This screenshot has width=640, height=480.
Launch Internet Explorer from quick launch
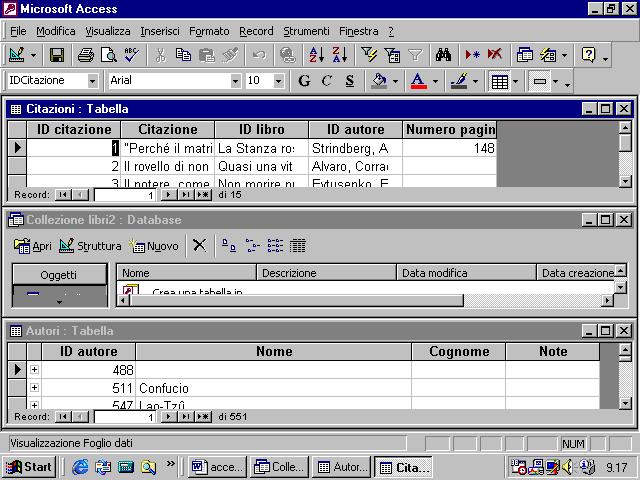pyautogui.click(x=80, y=467)
